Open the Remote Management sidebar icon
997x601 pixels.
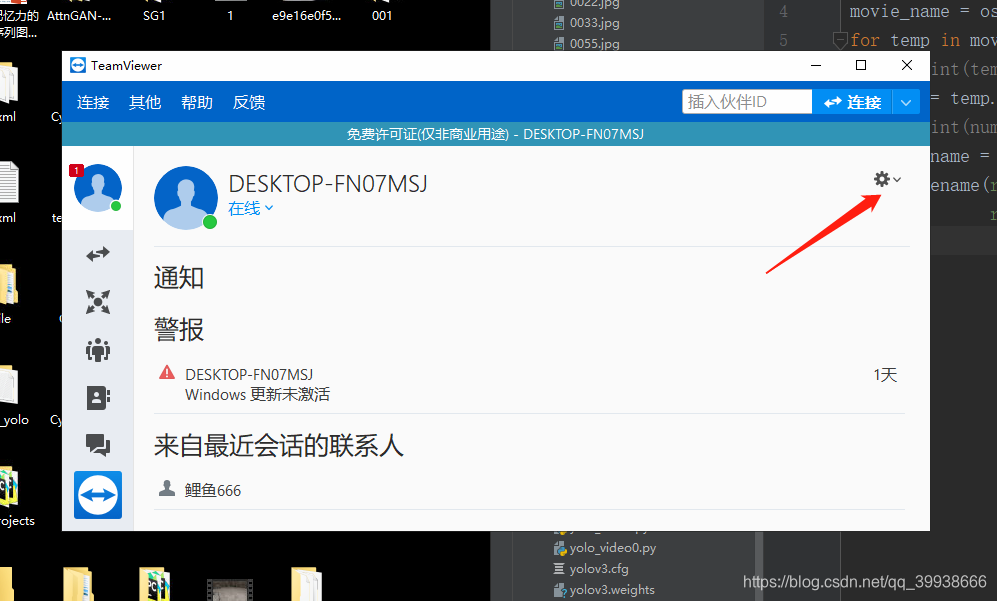(x=98, y=302)
